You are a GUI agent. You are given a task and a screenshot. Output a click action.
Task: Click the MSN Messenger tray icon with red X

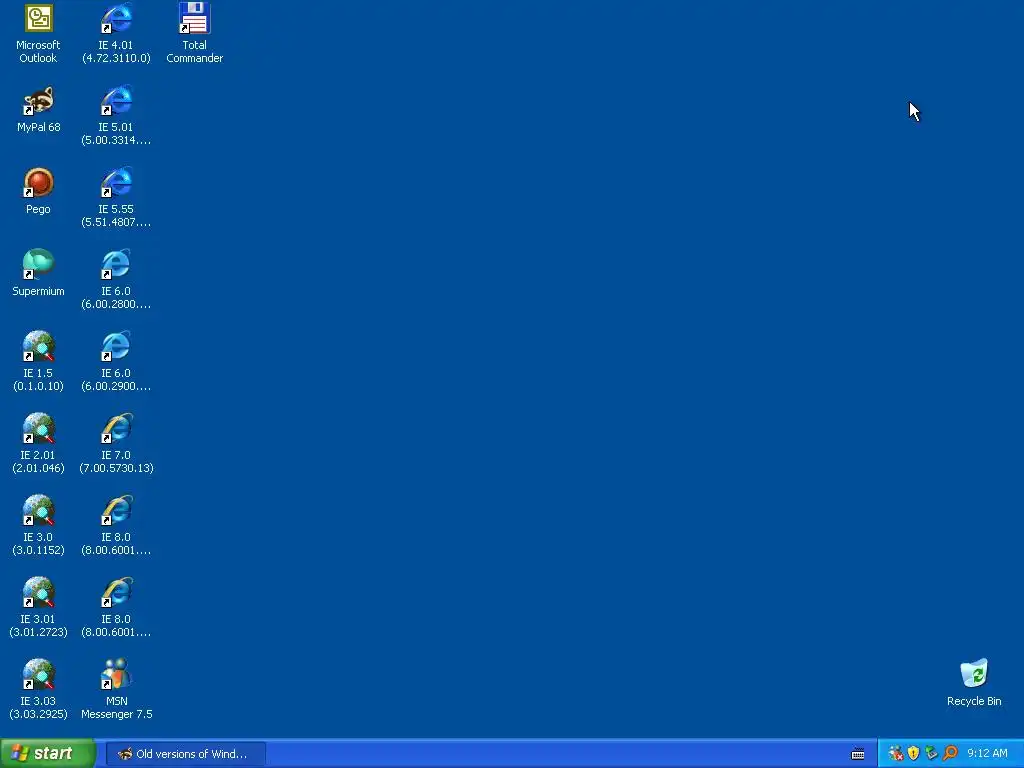(896, 754)
